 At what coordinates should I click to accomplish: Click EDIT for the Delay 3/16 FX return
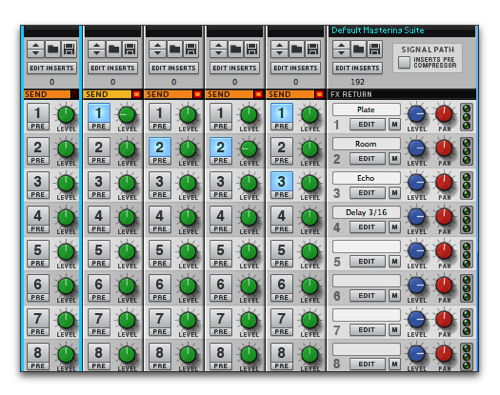tap(367, 227)
